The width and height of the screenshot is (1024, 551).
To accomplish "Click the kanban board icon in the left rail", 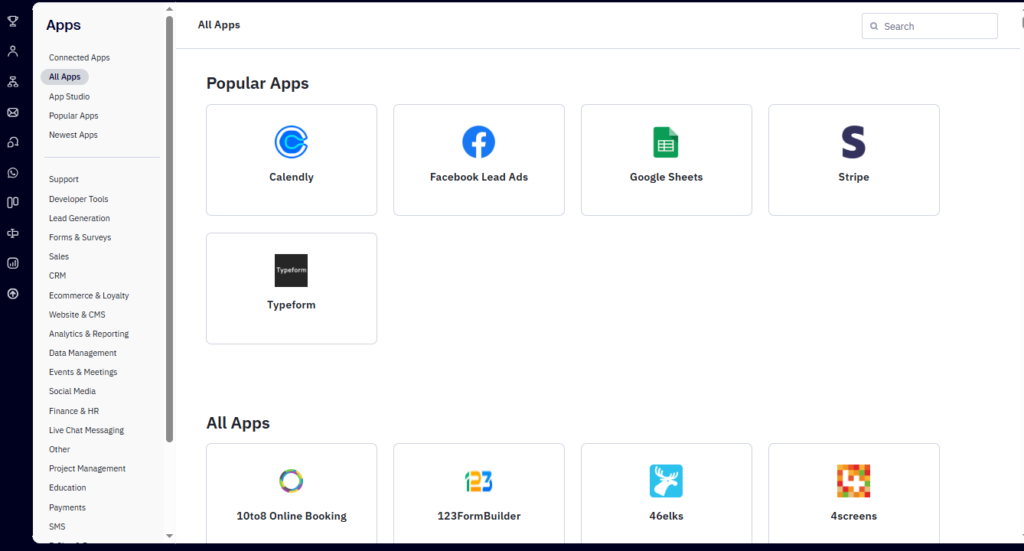I will click(x=12, y=202).
